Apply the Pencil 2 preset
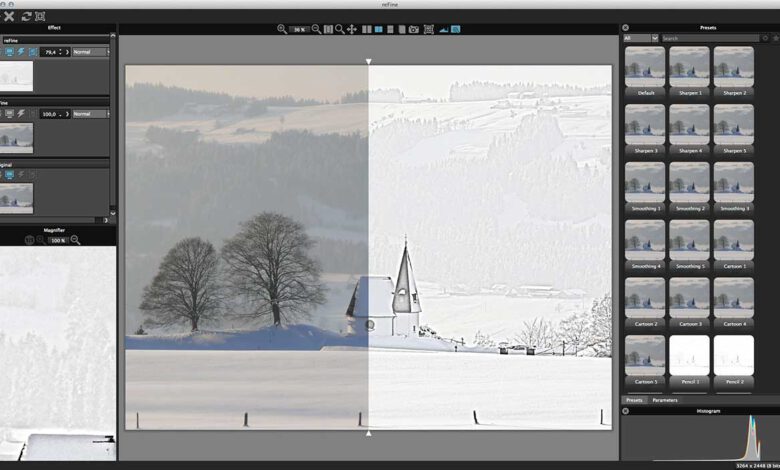Screen dimensions: 780x470 734,359
